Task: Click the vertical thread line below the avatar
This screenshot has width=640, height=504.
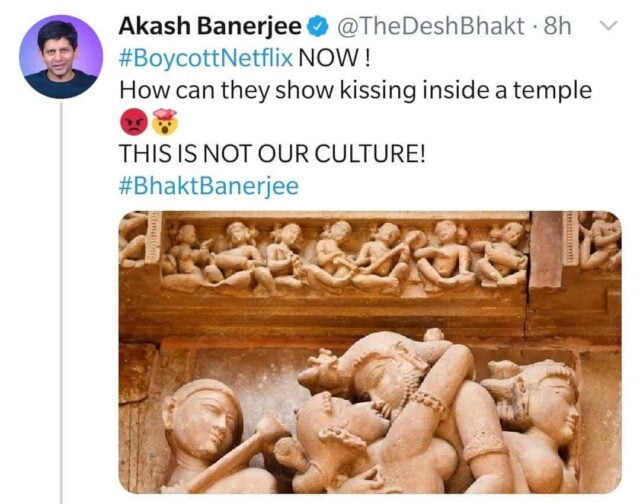Action: tap(62, 303)
